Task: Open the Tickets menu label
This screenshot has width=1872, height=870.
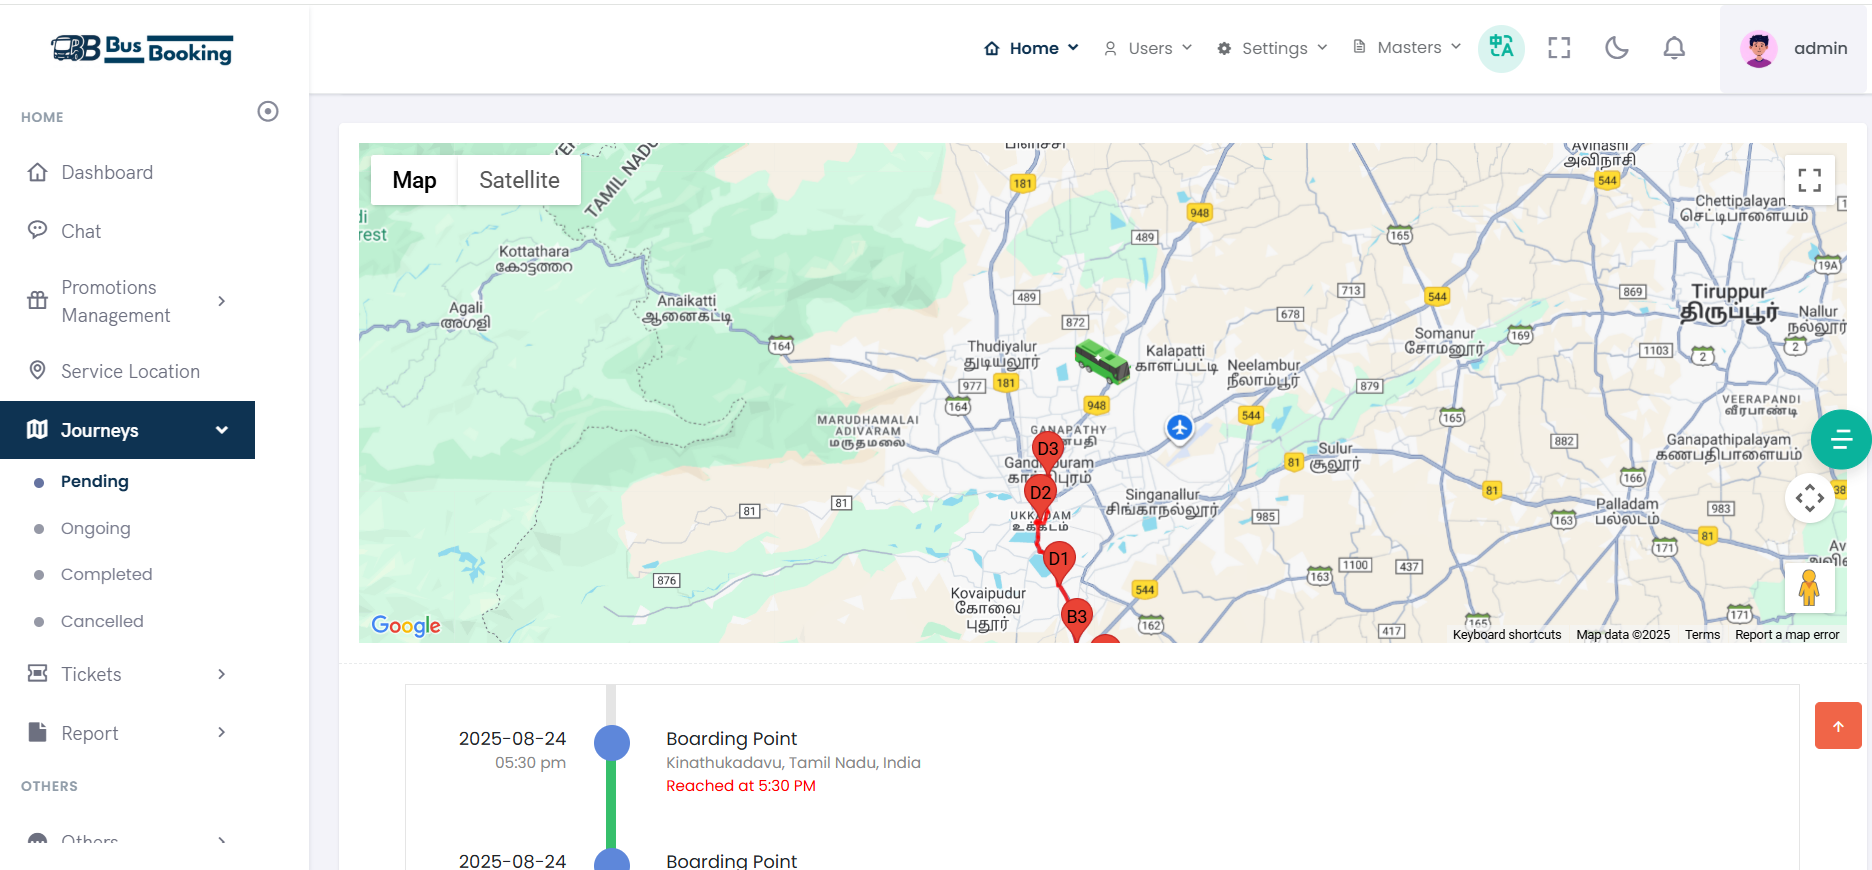Action: coord(91,674)
